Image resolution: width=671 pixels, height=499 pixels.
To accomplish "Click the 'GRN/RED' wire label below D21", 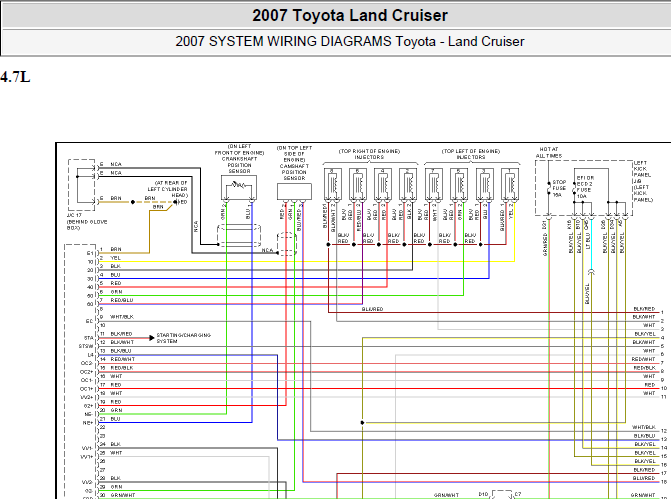I will click(x=545, y=245).
